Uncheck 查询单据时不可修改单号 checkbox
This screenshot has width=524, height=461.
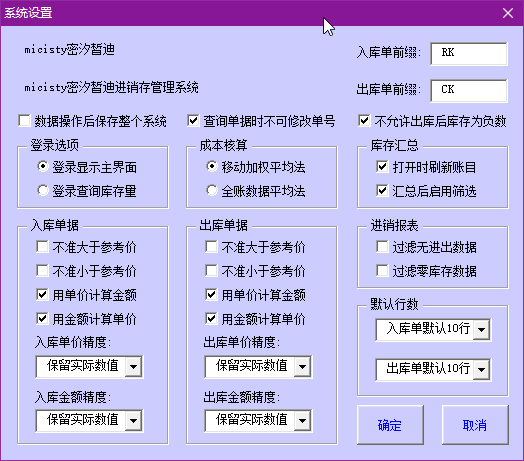tap(193, 121)
